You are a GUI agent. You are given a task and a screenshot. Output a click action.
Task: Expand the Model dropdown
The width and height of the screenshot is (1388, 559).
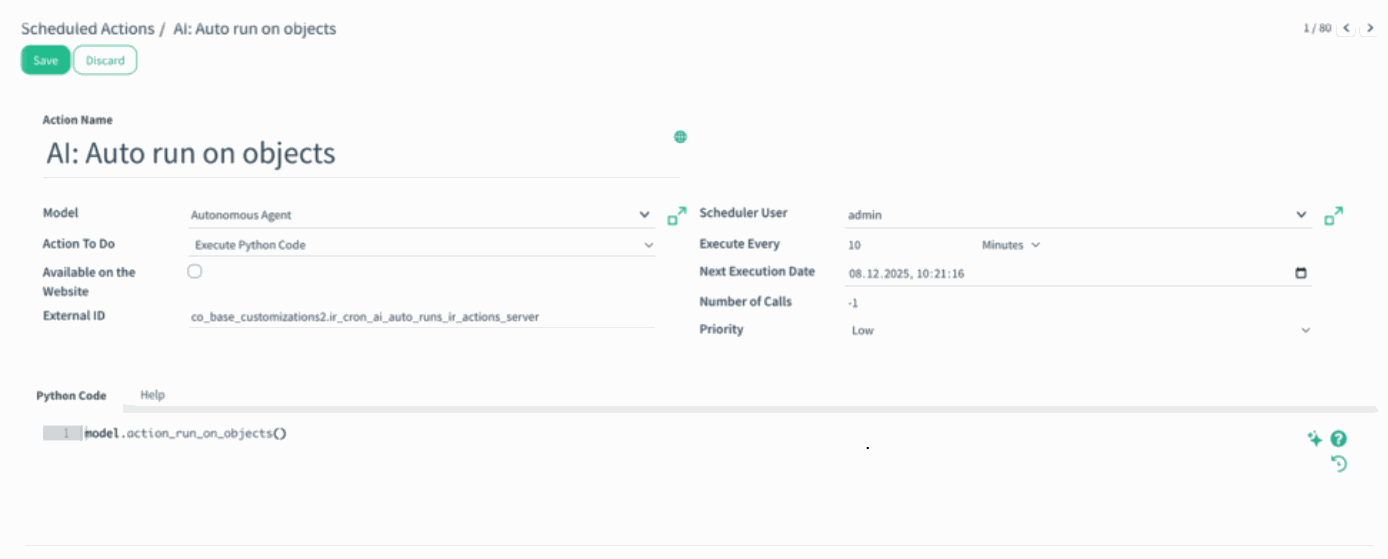(644, 215)
